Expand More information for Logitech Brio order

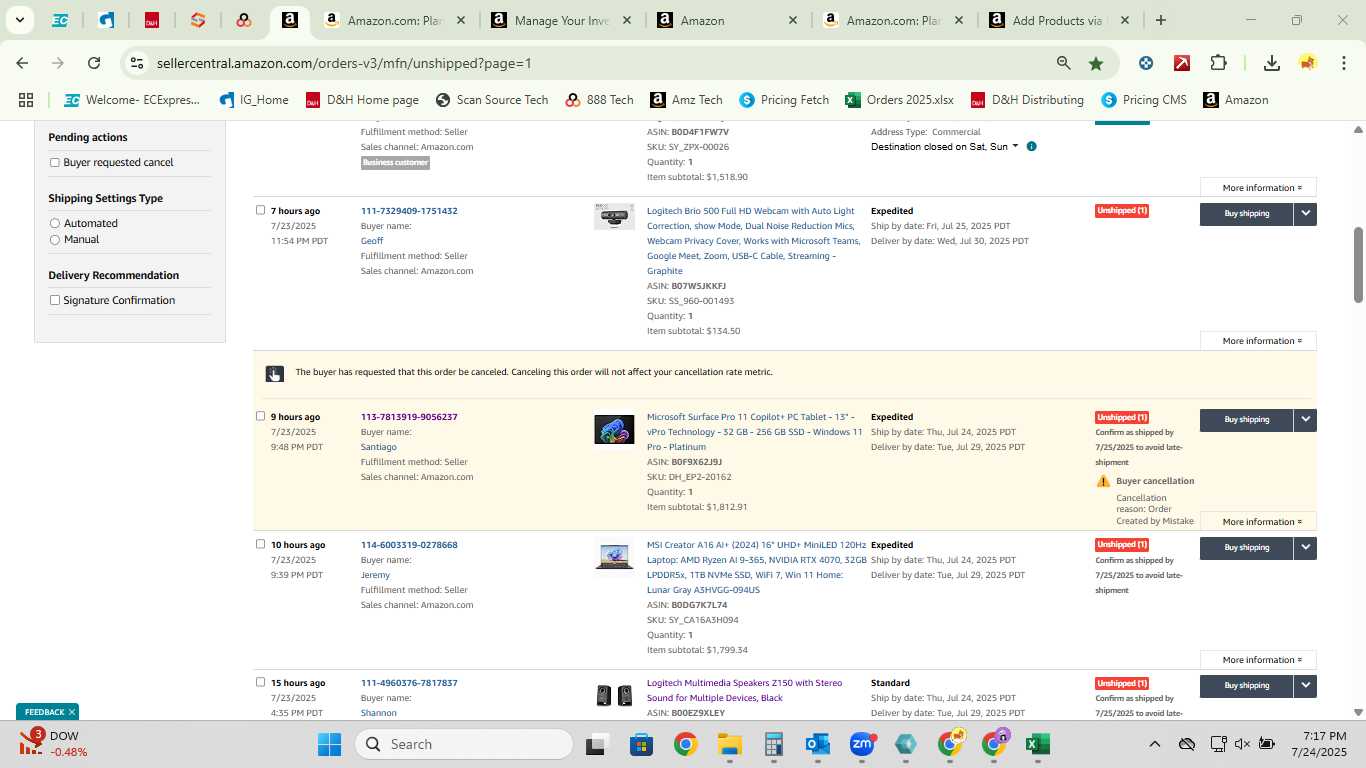point(1258,341)
